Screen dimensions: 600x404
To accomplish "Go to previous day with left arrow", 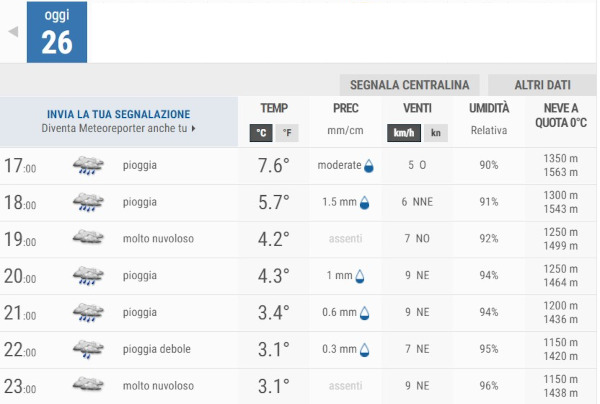I will coord(13,31).
